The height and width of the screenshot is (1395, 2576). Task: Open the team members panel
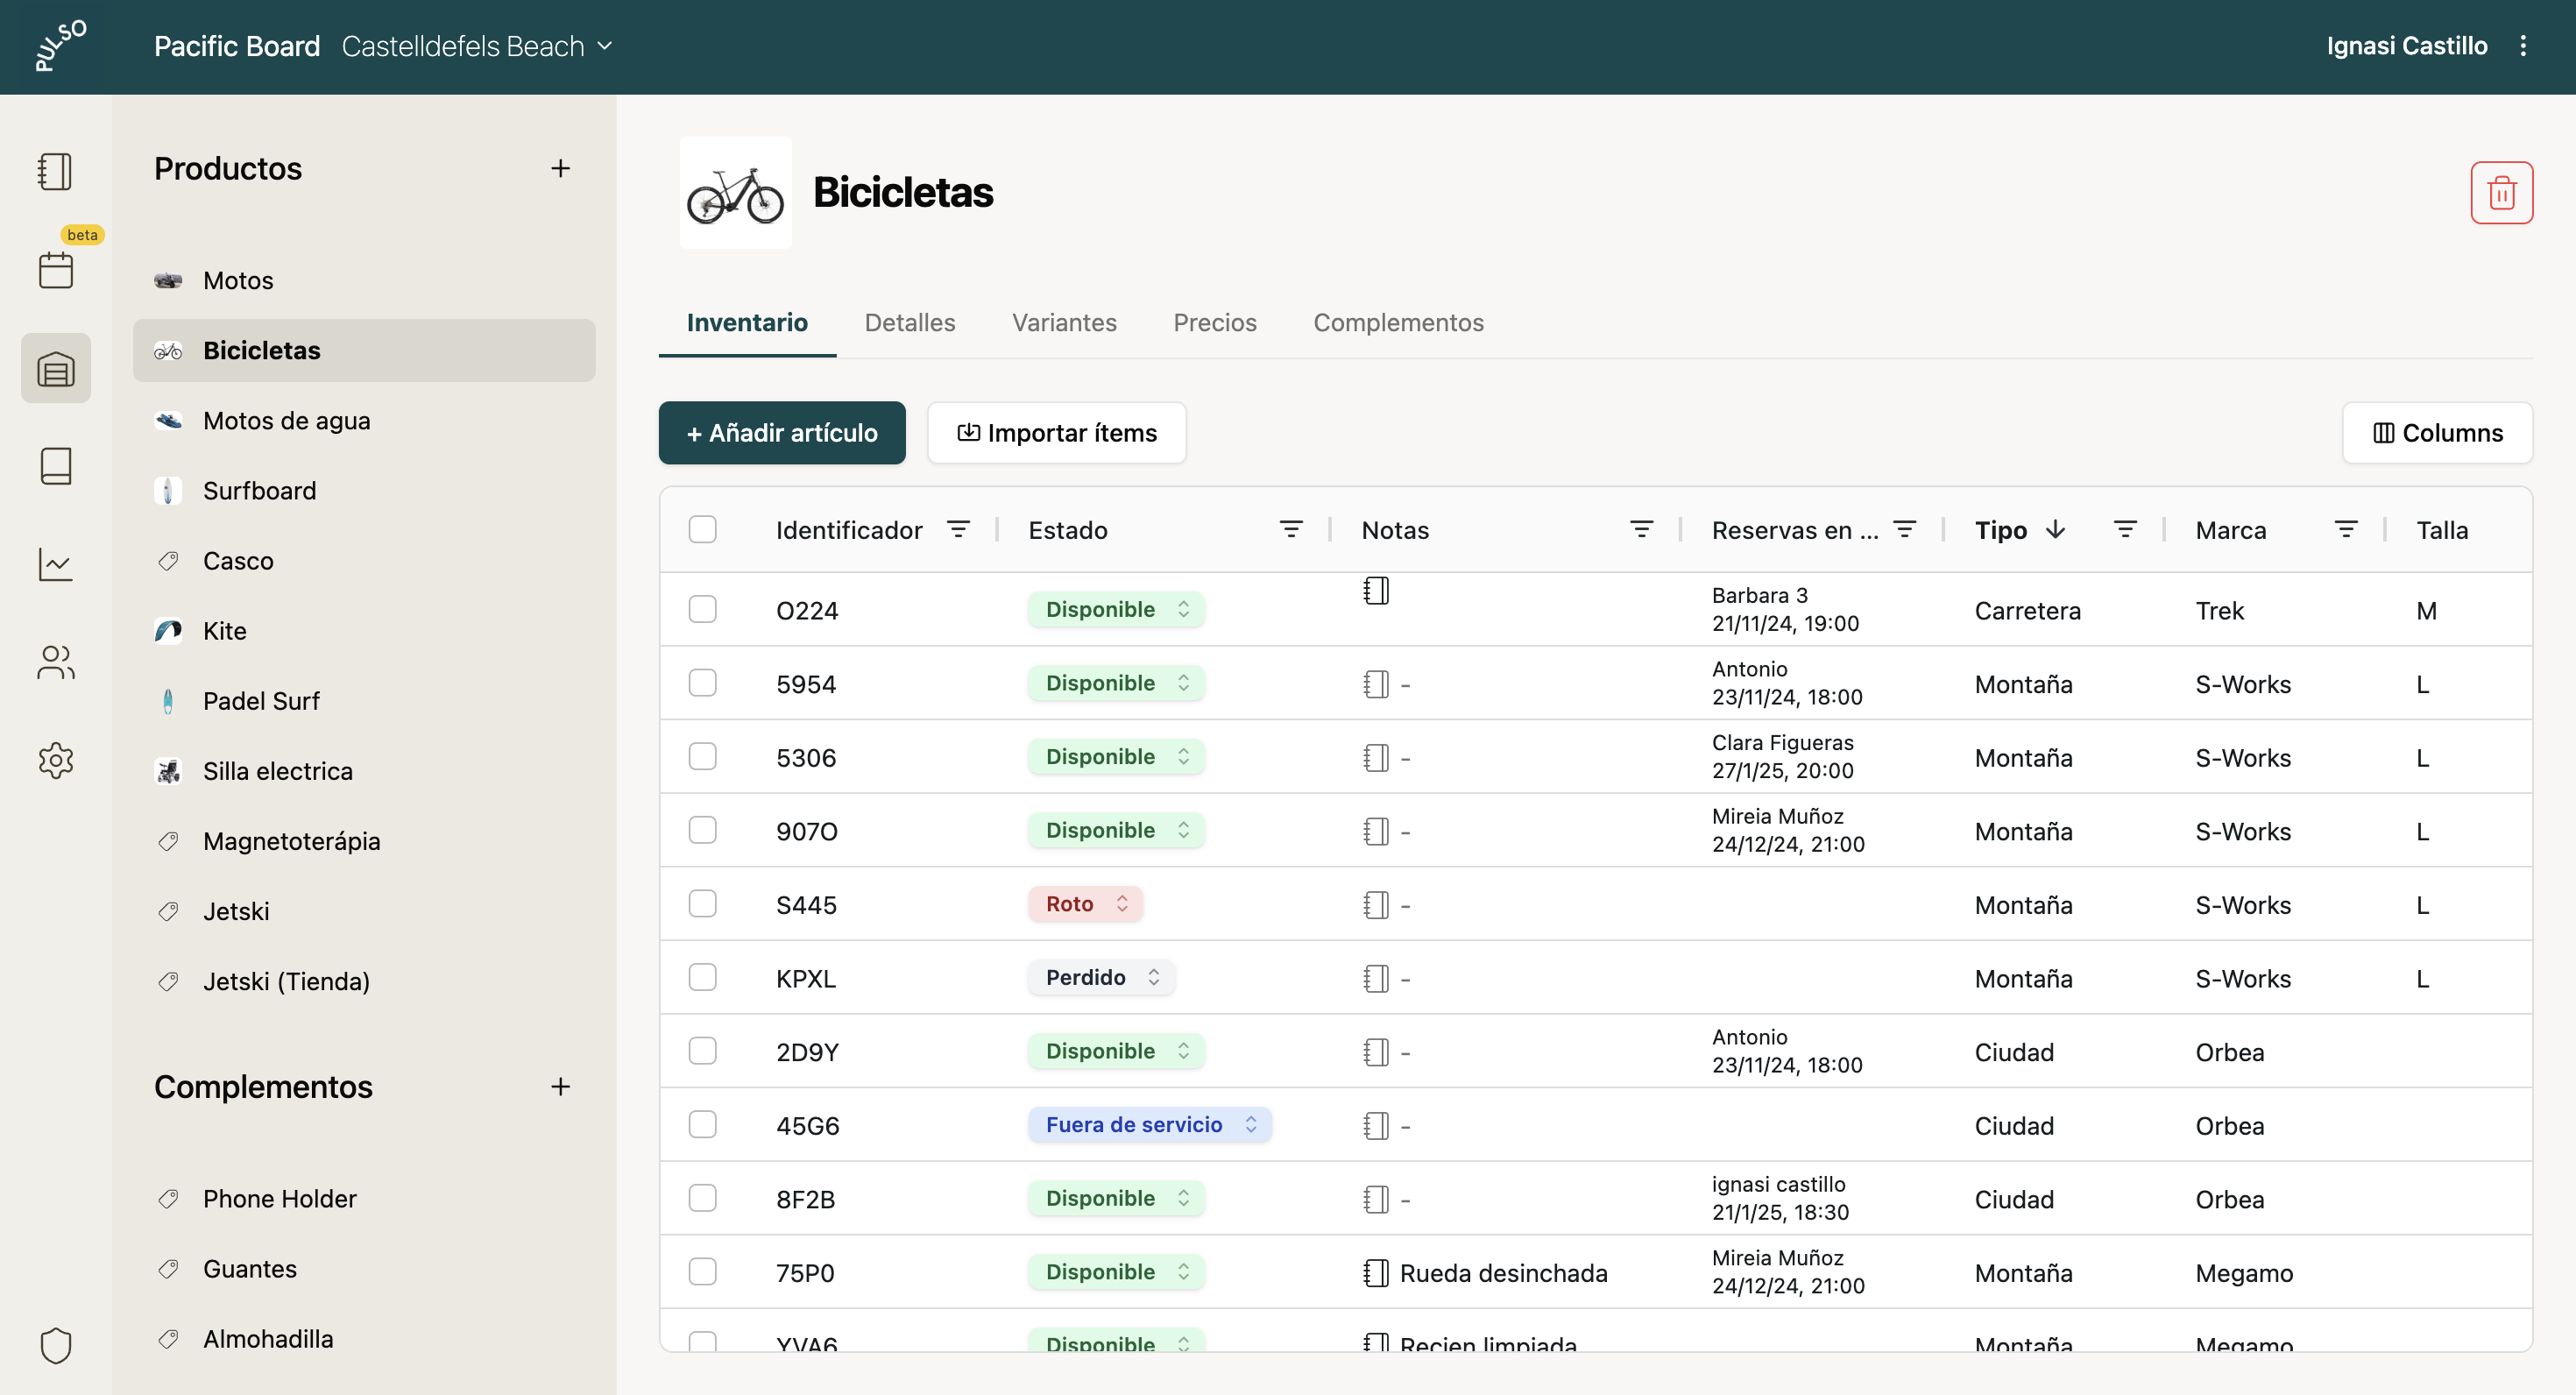click(55, 662)
